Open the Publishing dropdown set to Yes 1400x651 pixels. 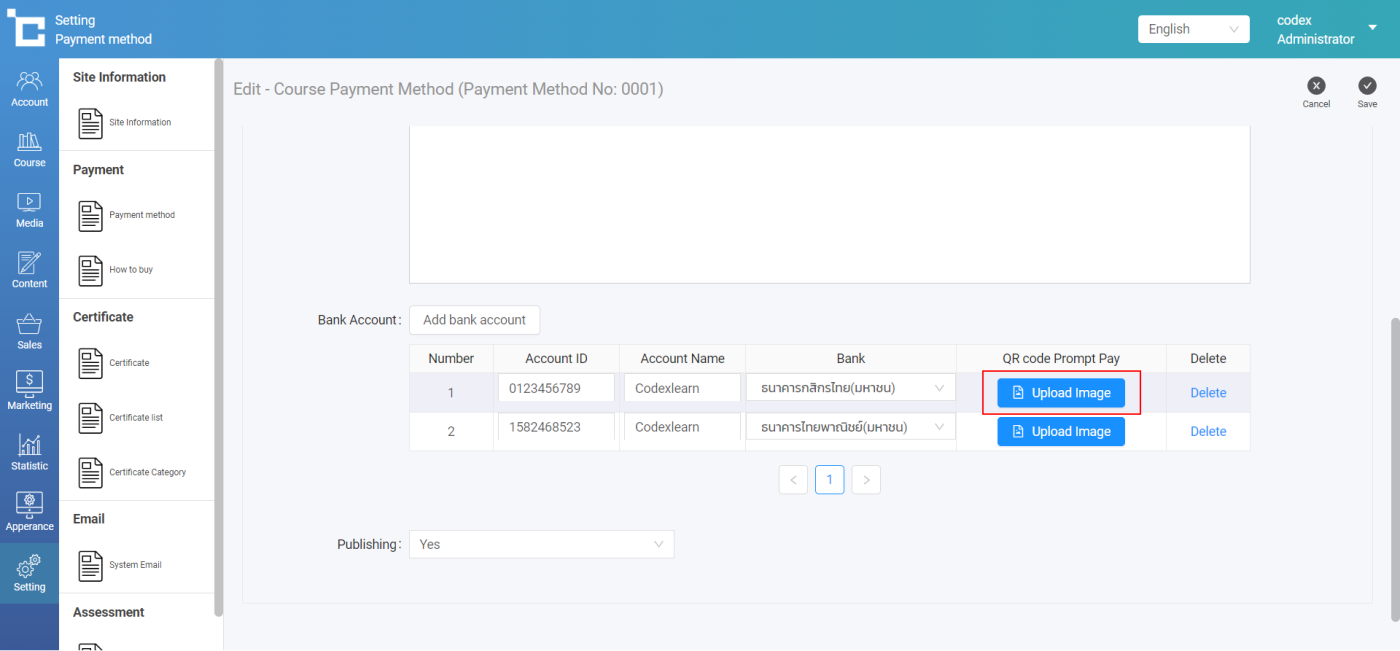tap(541, 544)
